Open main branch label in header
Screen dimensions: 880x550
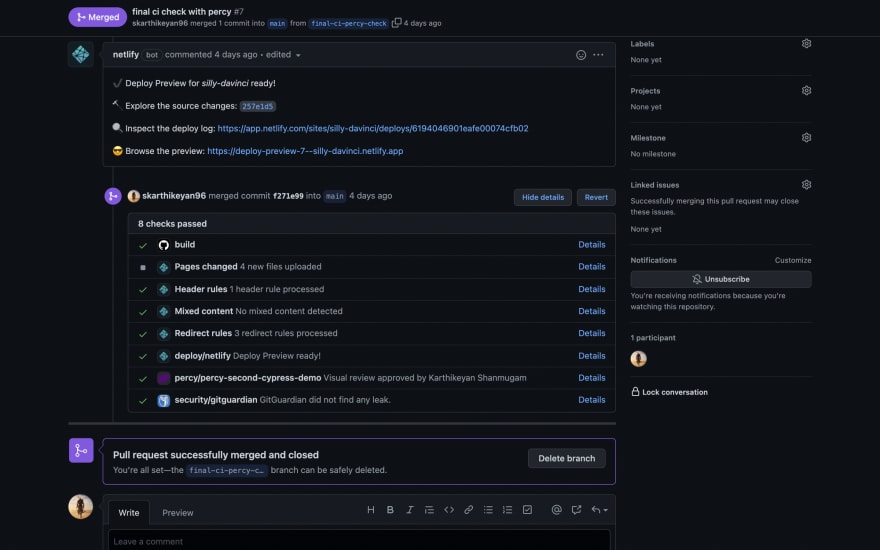click(277, 24)
